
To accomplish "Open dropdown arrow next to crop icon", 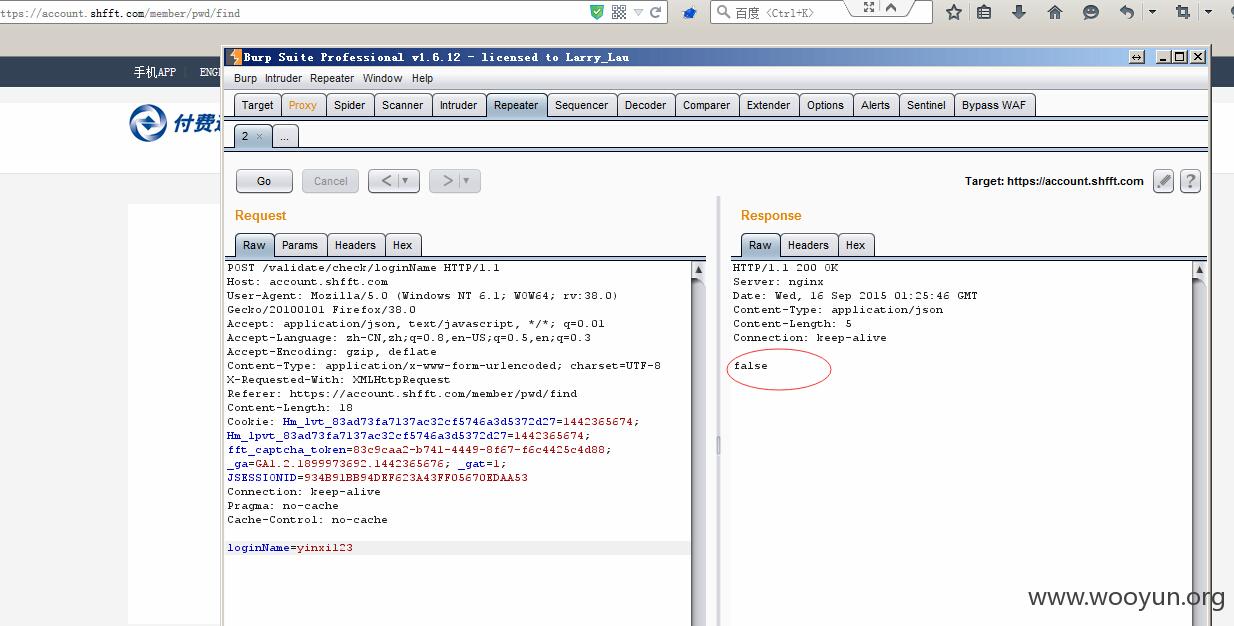I will pyautogui.click(x=1208, y=12).
